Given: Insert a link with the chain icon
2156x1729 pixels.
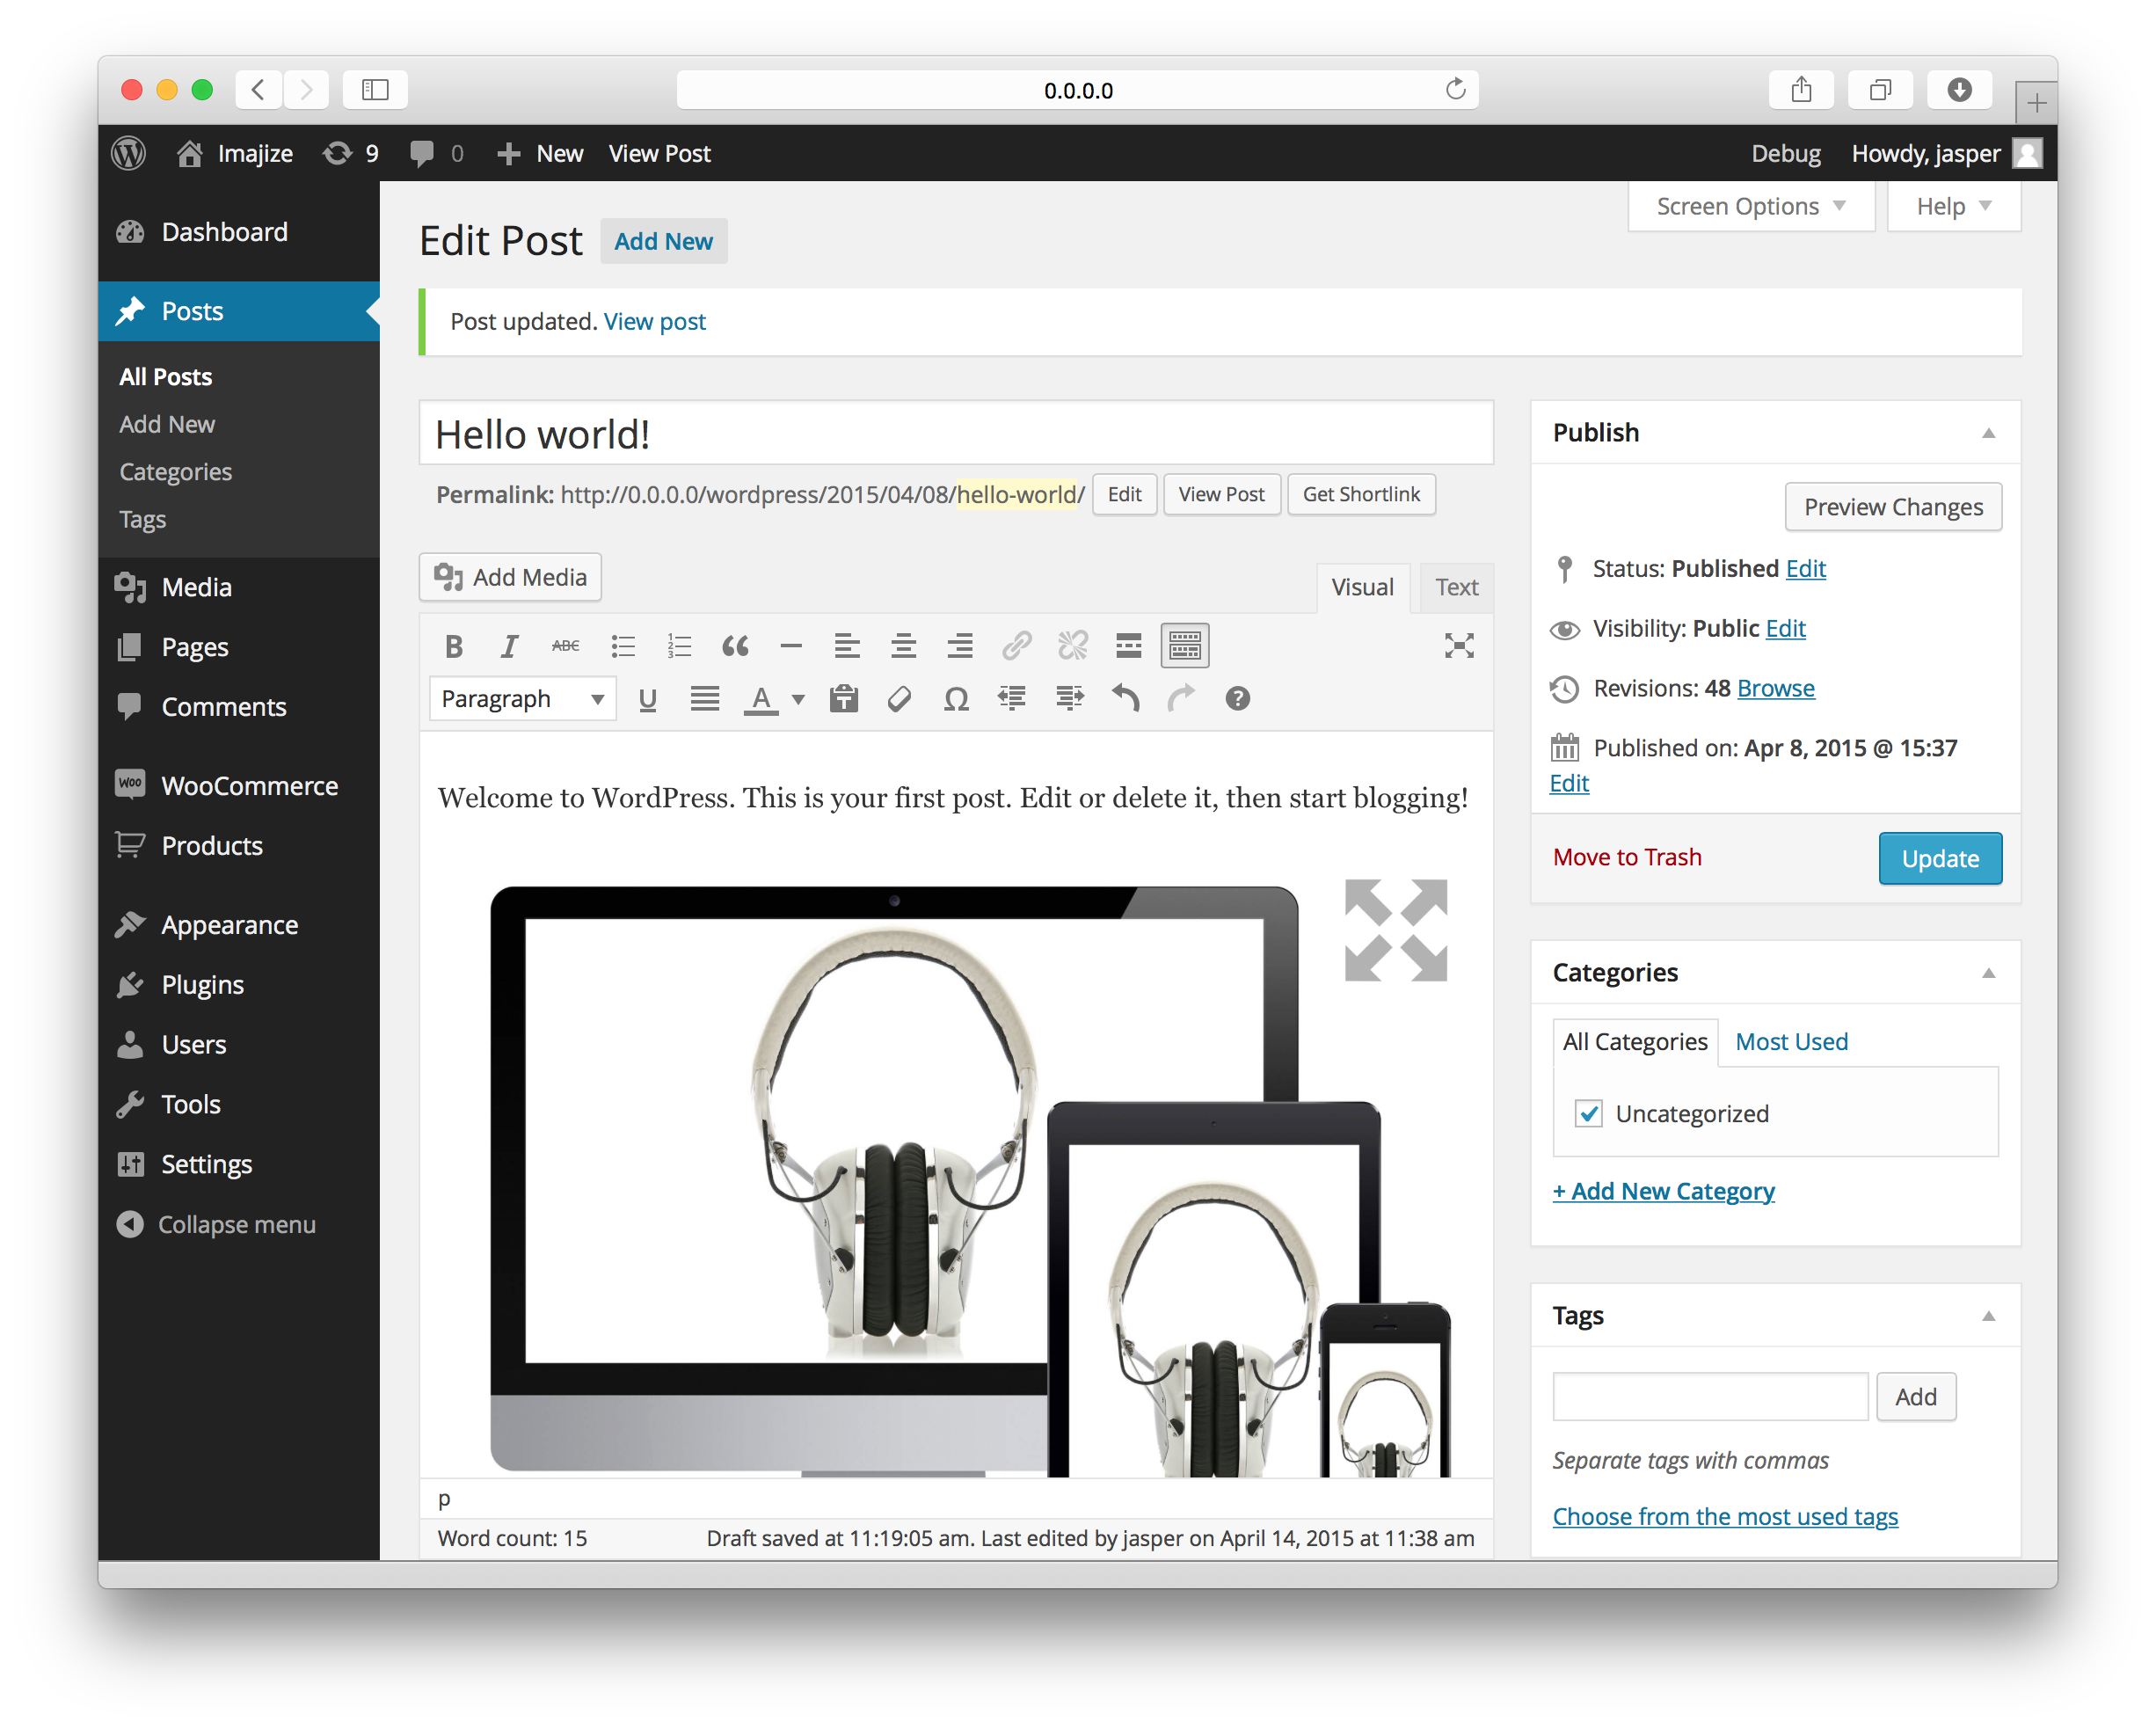Looking at the screenshot, I should (x=1016, y=646).
